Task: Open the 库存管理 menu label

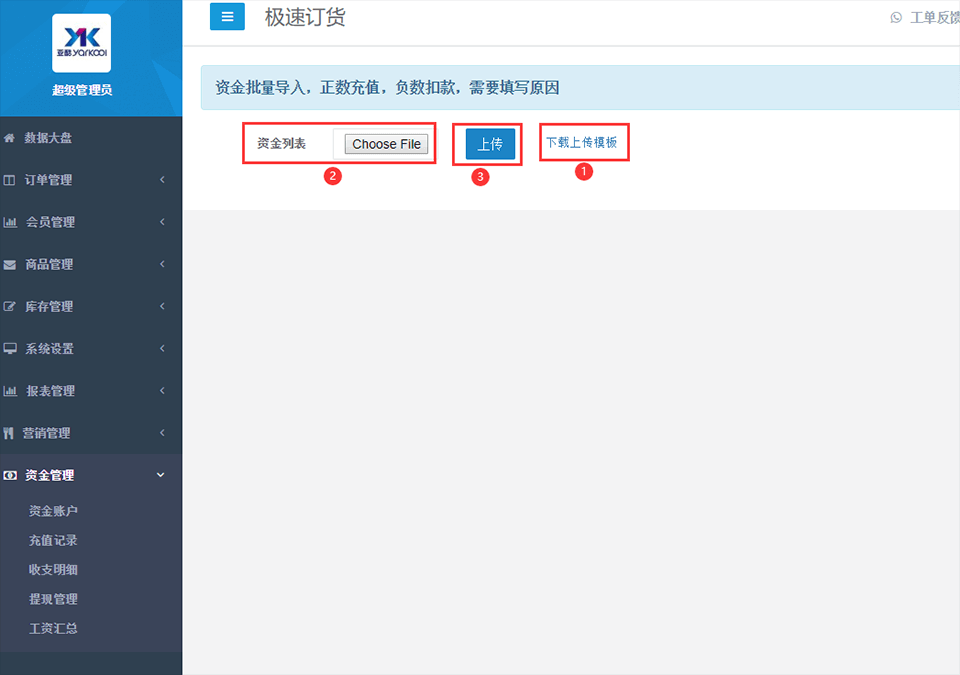Action: 49,306
